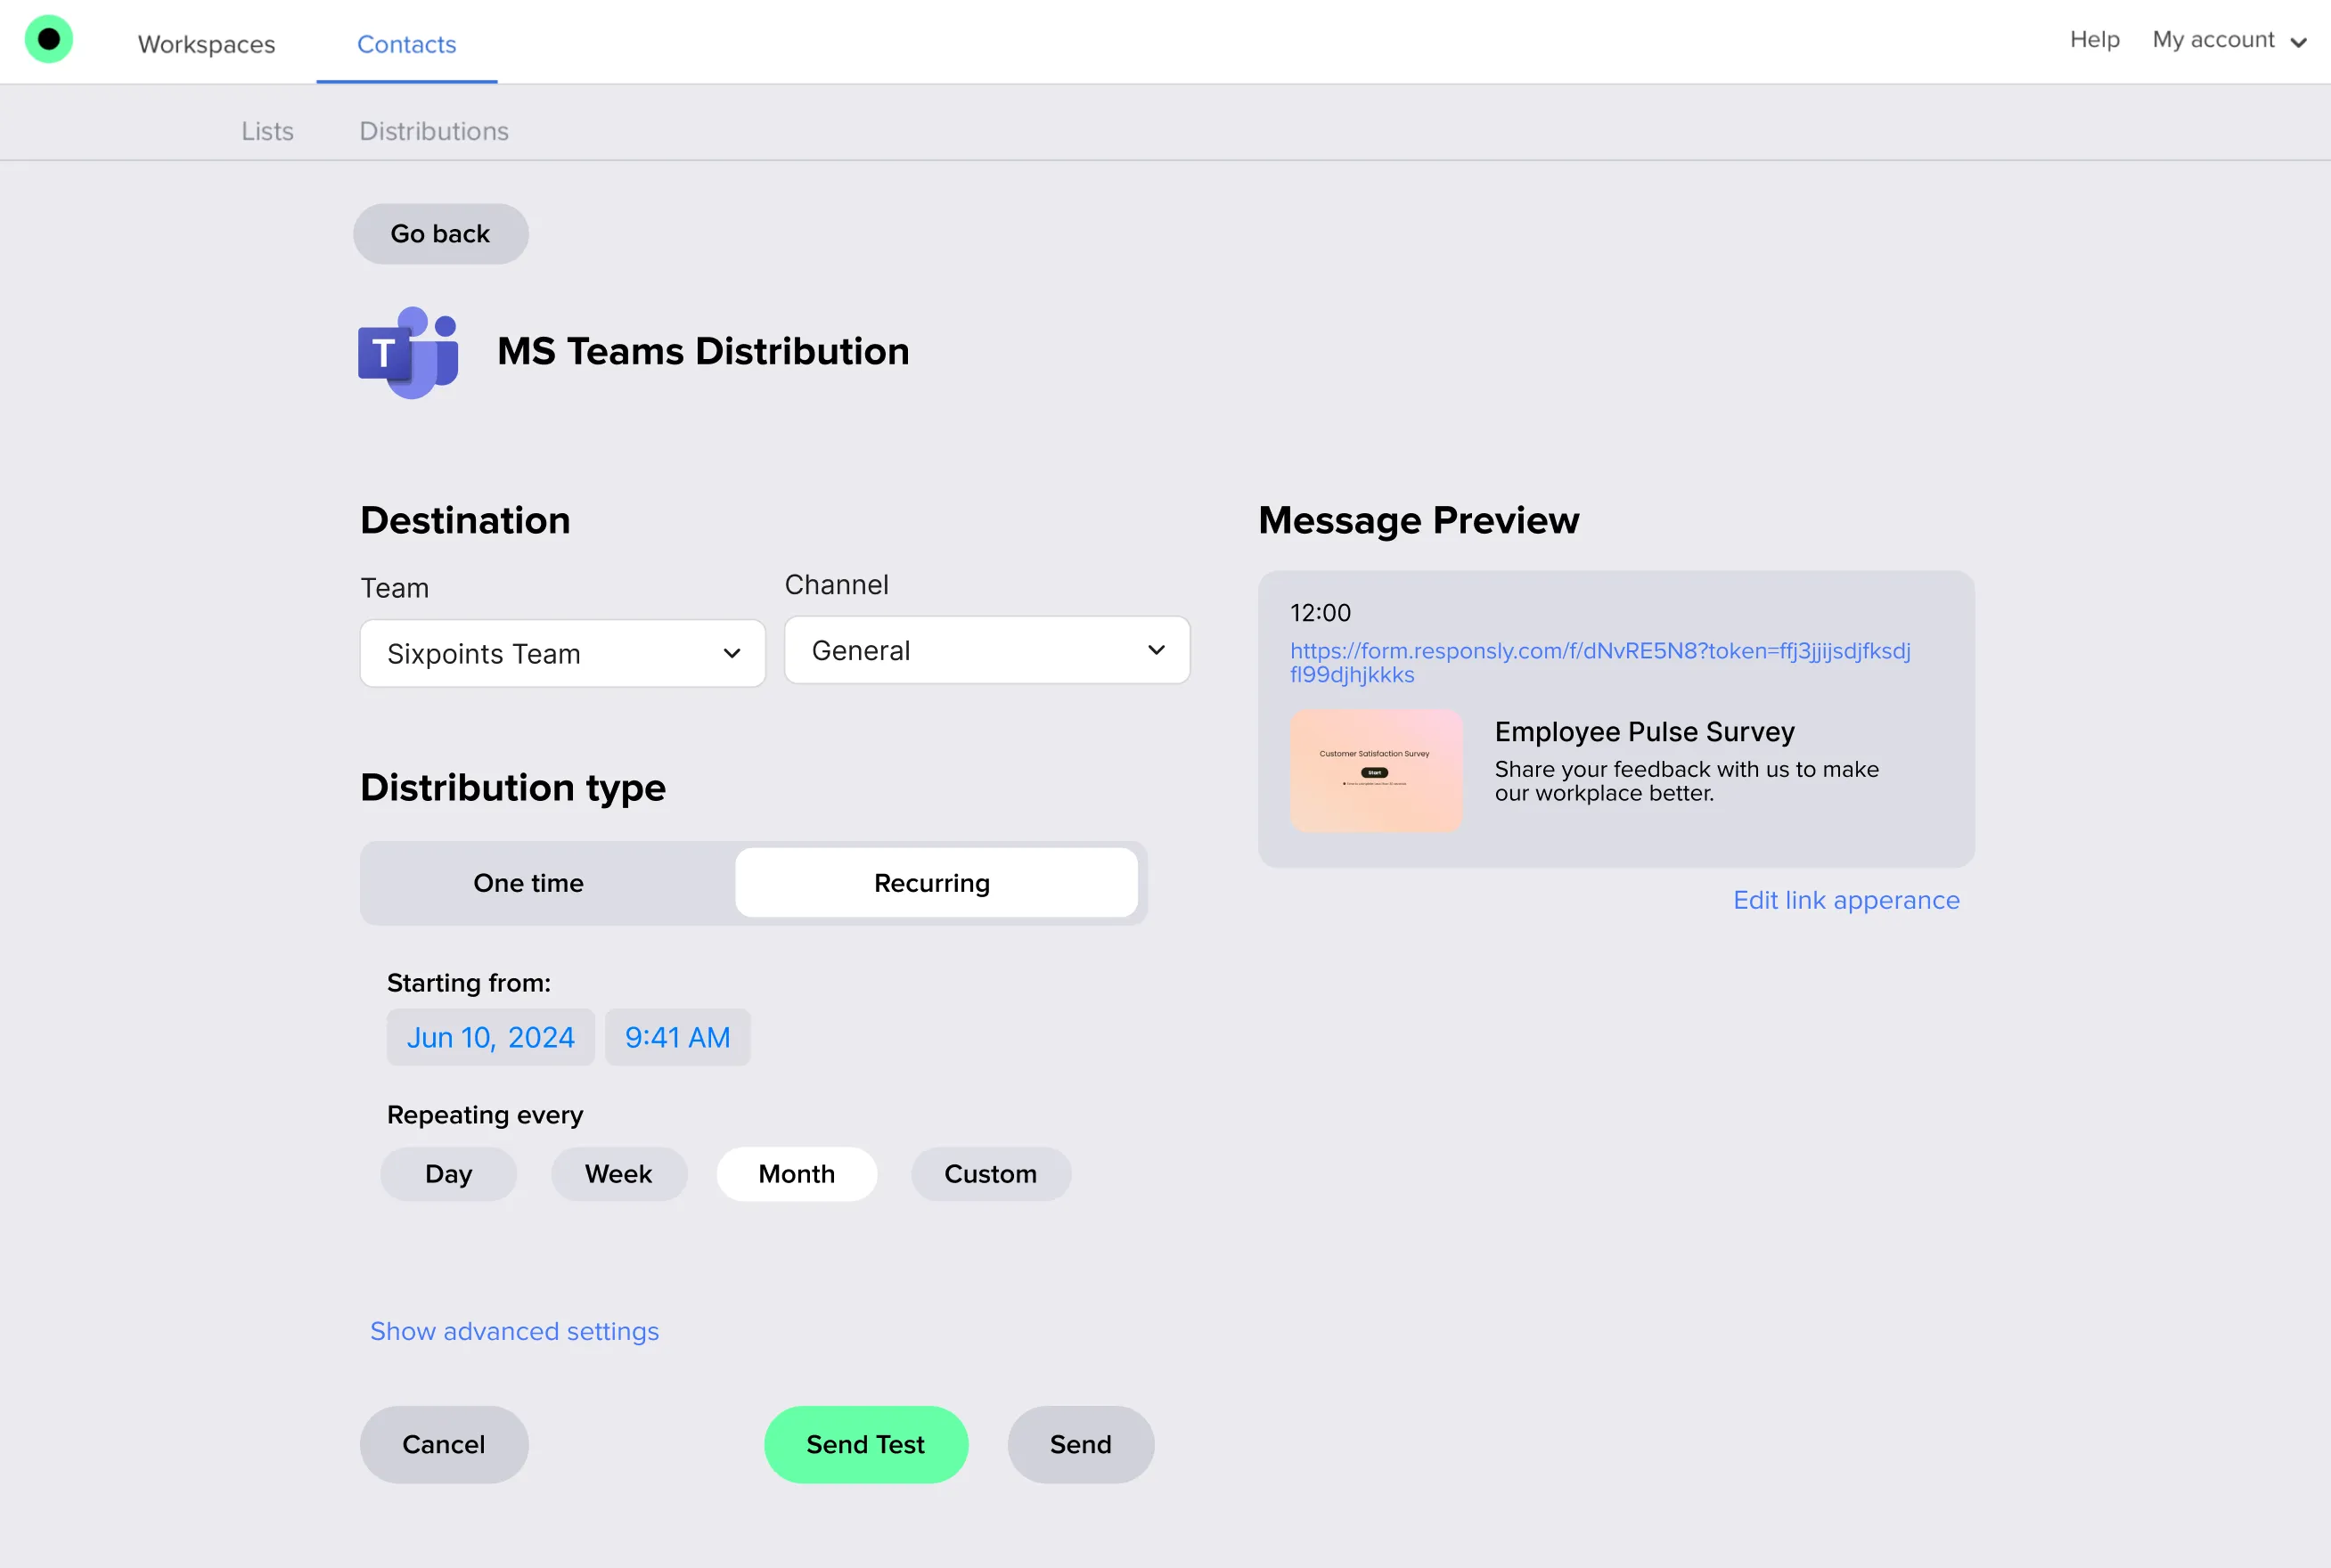Open the Team dropdown showing Sixpoints Team
The width and height of the screenshot is (2331, 1568).
[x=562, y=653]
